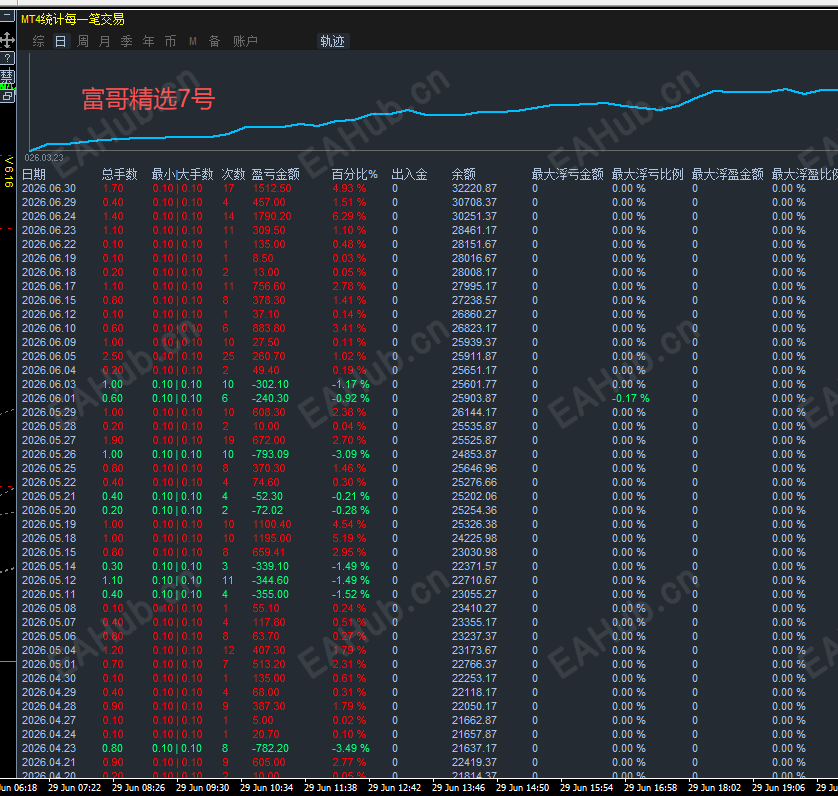
Task: Click the 2026.06.03 loss row date
Action: pos(49,384)
